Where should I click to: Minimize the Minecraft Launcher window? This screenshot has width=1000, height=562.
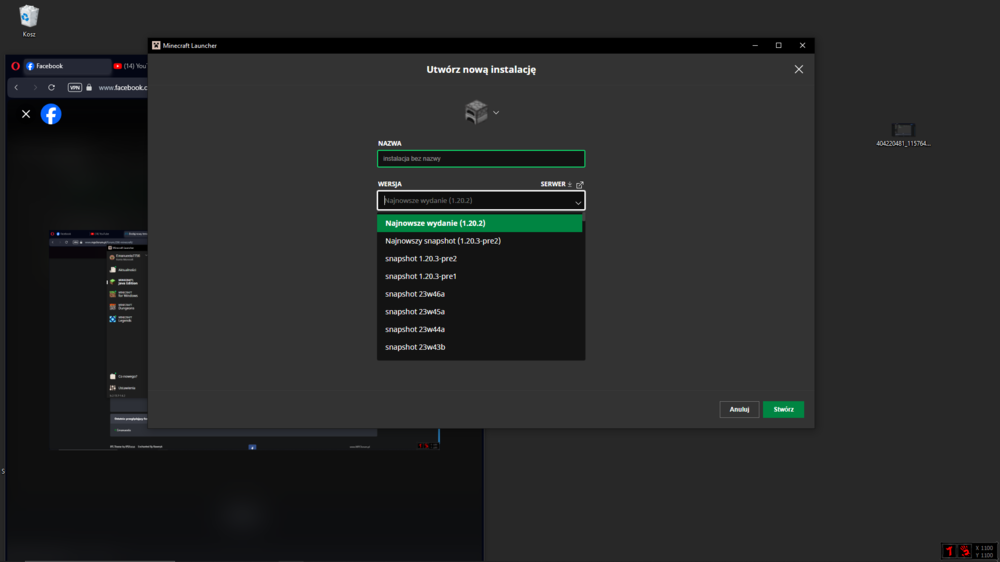755,45
